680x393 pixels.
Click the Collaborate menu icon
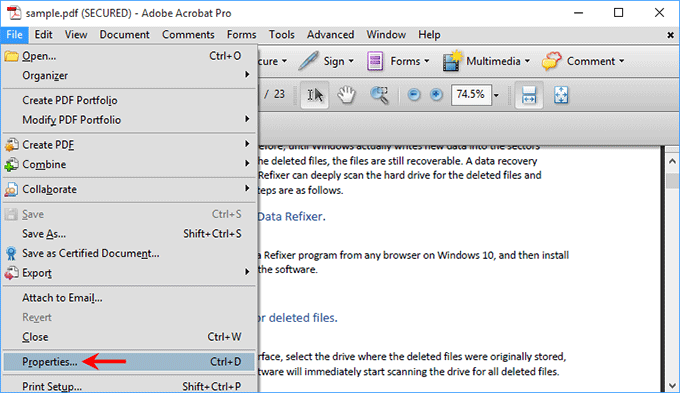point(11,190)
